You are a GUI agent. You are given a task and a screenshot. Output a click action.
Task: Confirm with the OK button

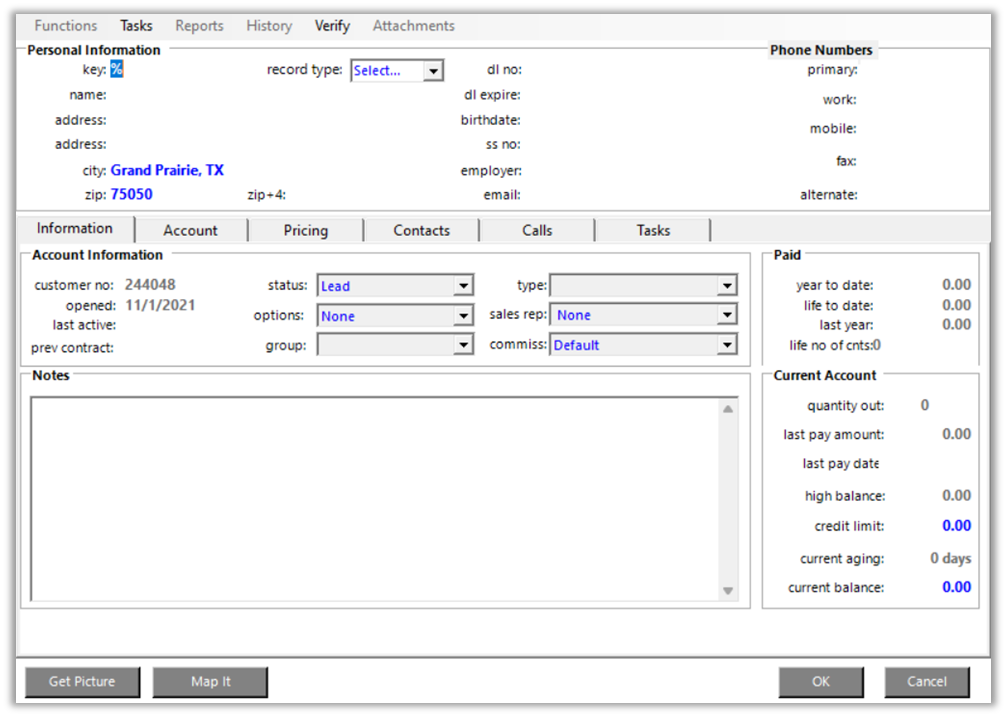820,682
